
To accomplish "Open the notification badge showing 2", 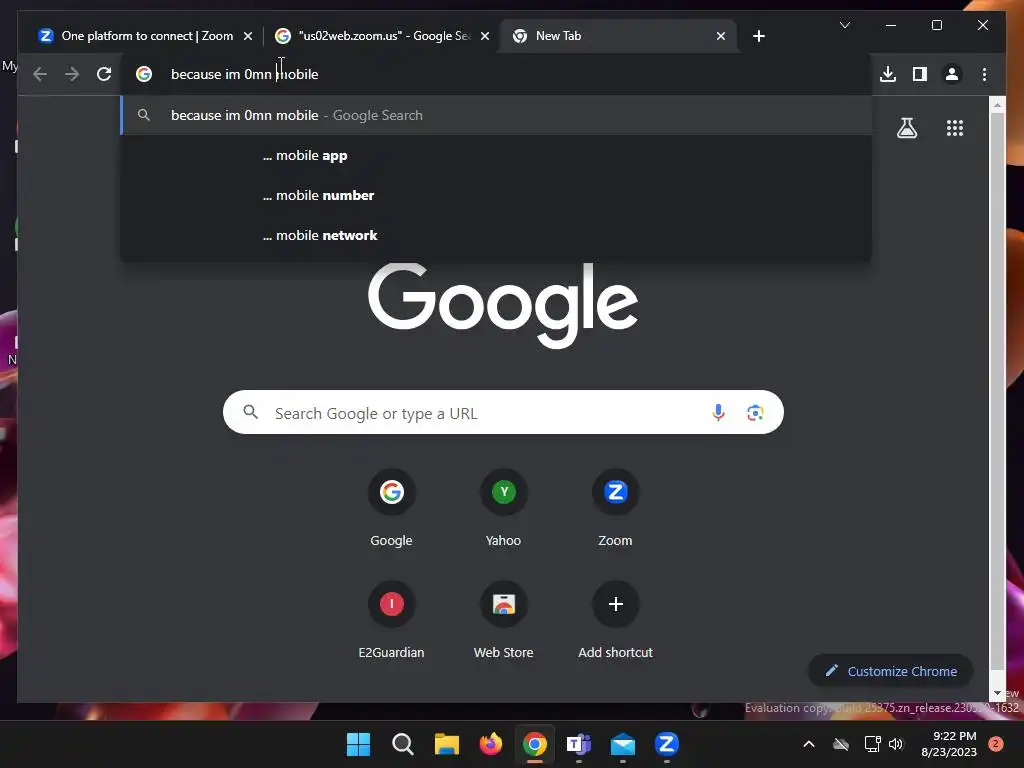I will (x=996, y=744).
